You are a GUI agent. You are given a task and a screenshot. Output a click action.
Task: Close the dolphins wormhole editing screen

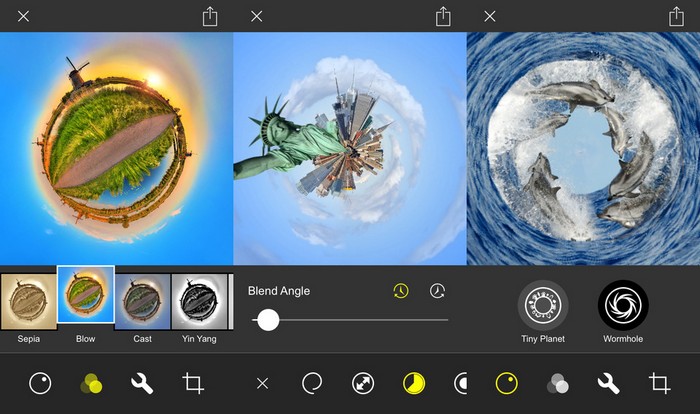click(x=490, y=17)
